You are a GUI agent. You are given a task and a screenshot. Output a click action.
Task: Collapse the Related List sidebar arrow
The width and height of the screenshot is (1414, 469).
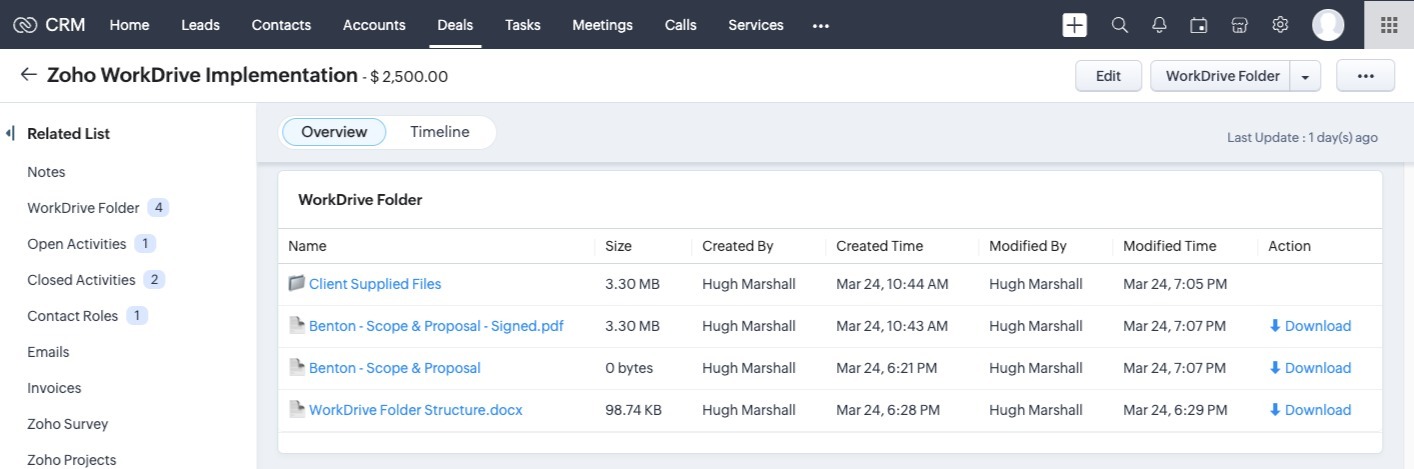(9, 133)
